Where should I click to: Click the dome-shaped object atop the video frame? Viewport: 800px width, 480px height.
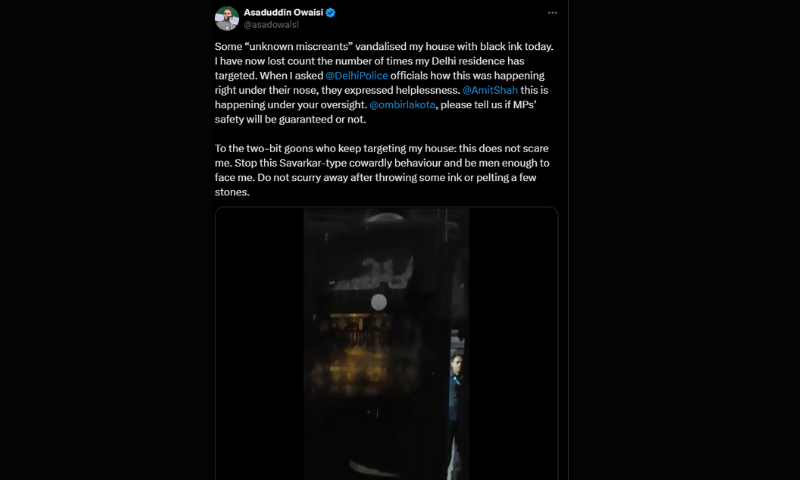[385, 218]
